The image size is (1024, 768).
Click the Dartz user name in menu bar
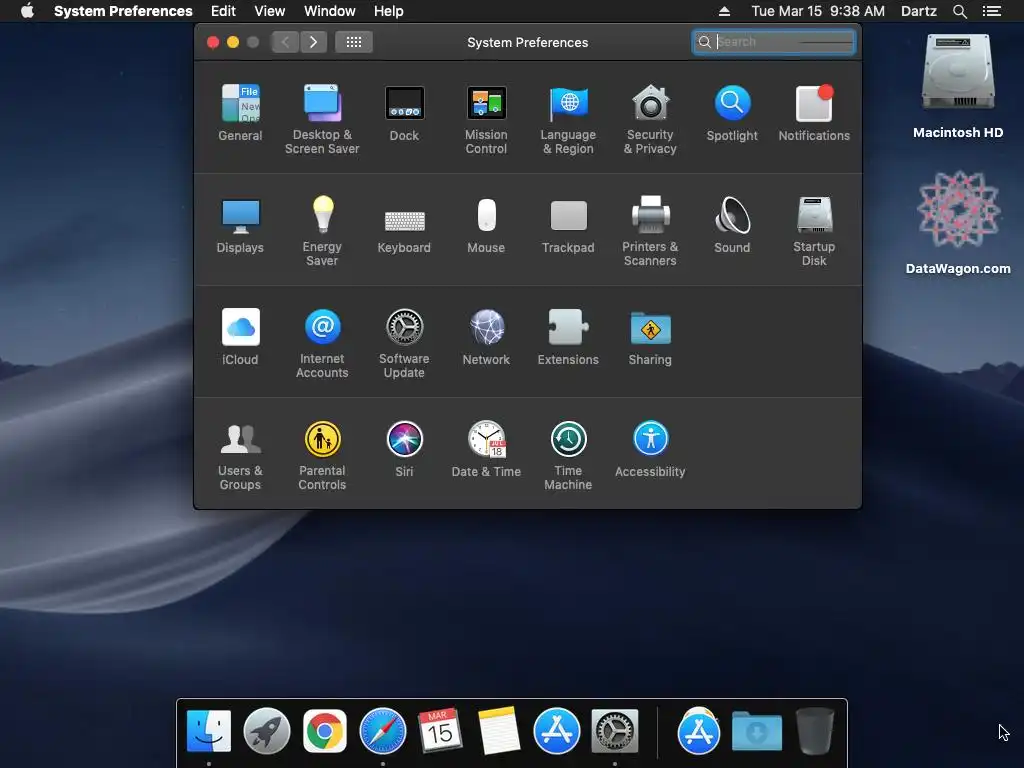(919, 11)
